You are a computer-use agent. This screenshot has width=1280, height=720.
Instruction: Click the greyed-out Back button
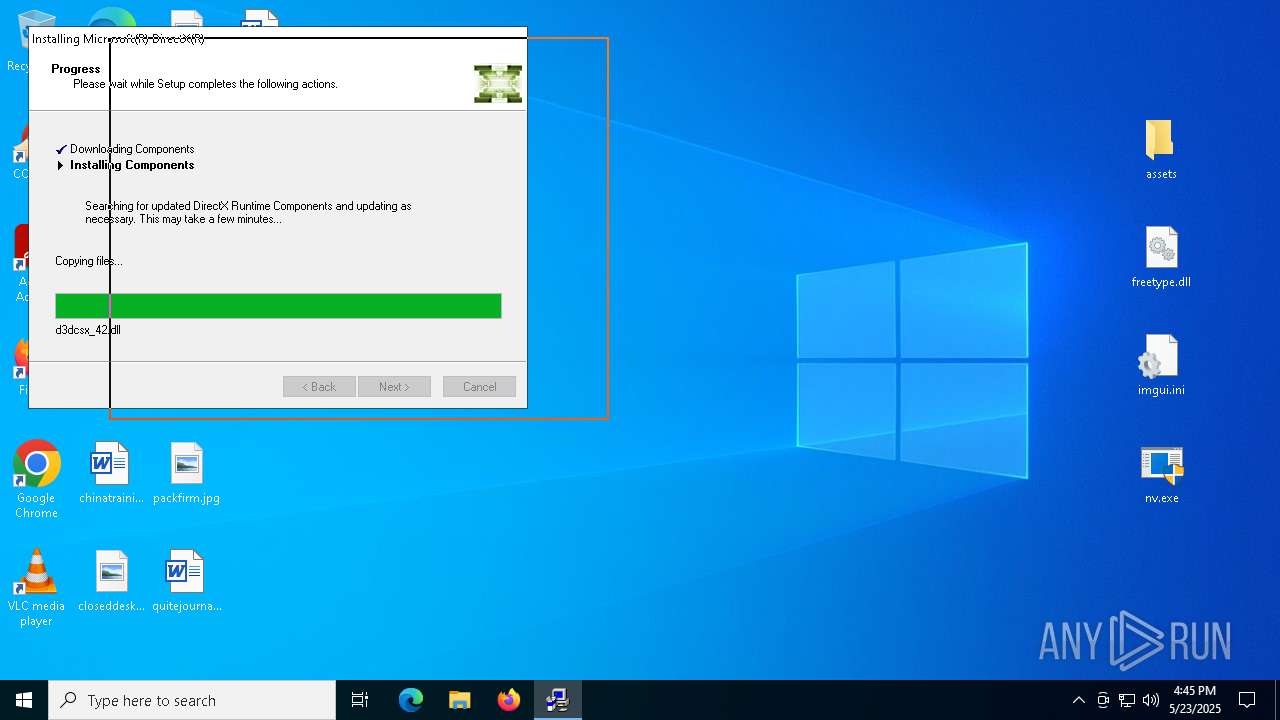319,387
